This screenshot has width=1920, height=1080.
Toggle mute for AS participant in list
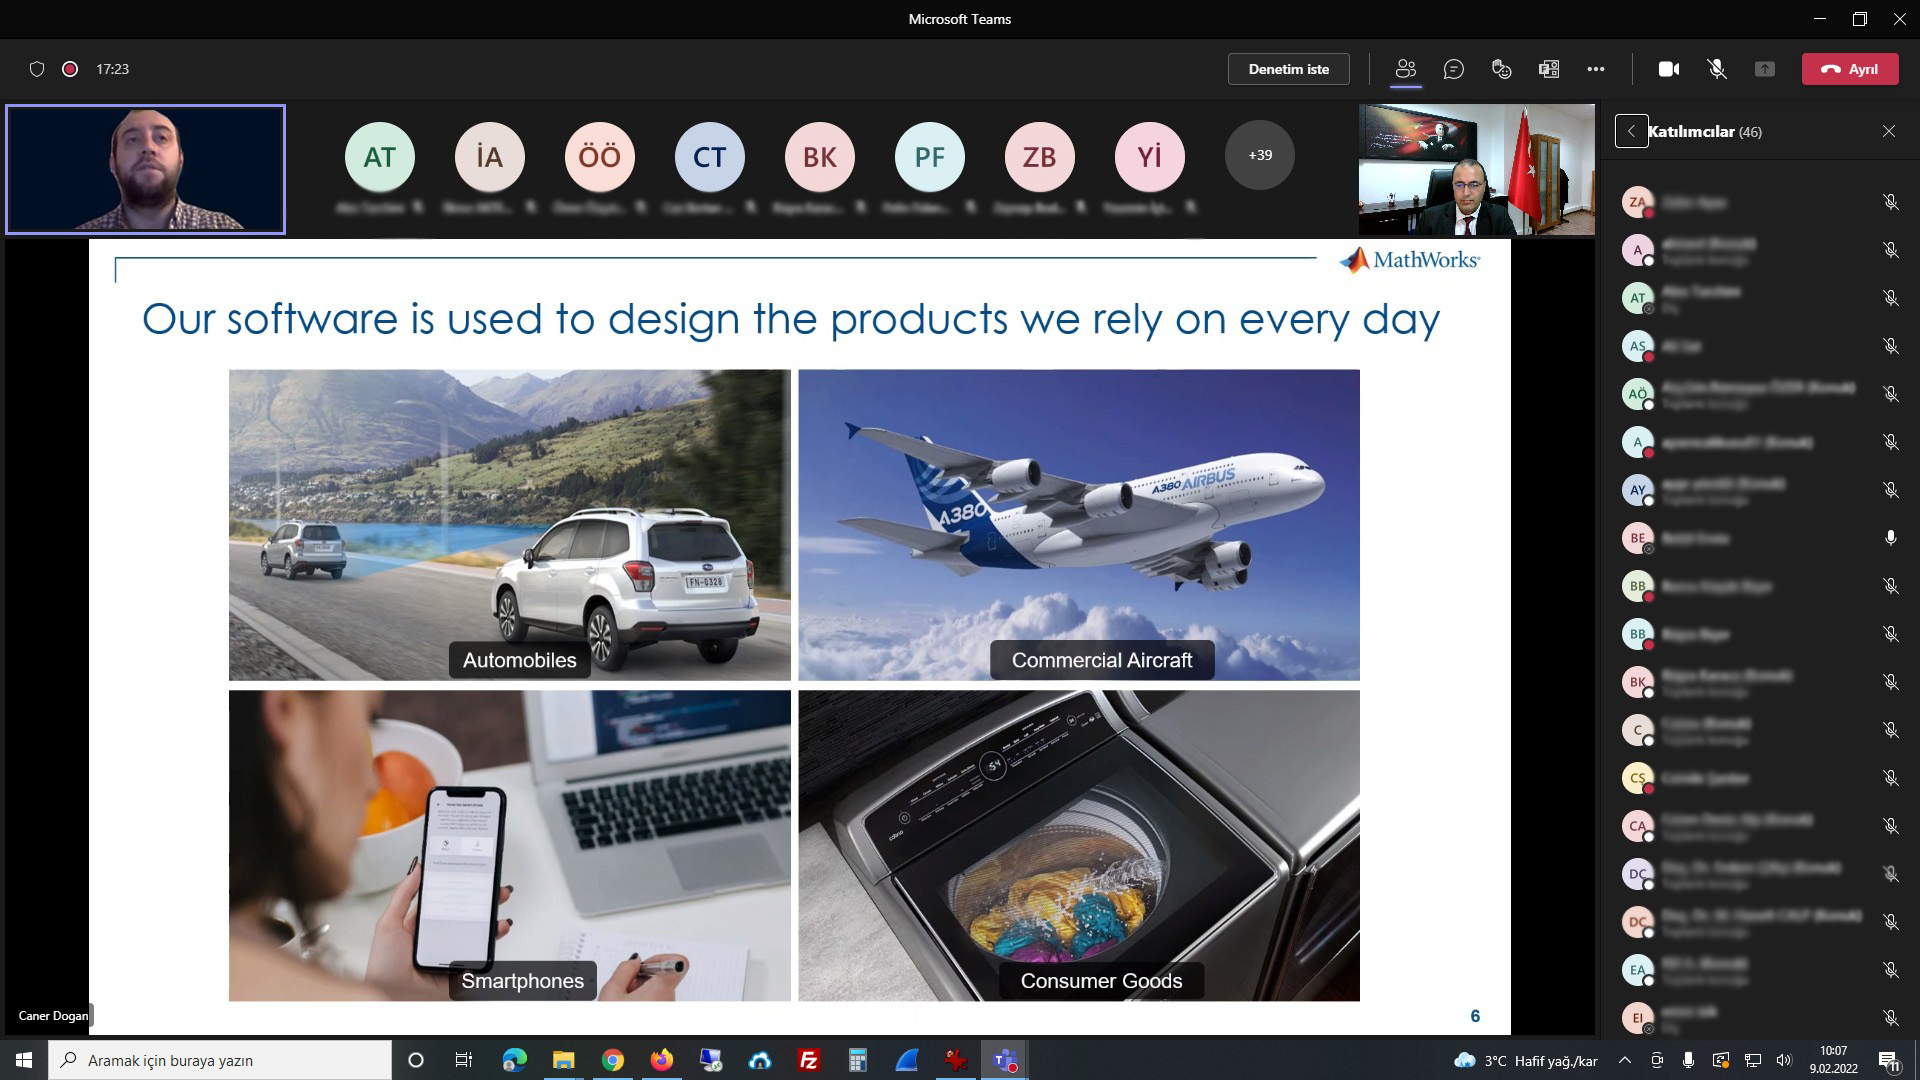[1890, 346]
